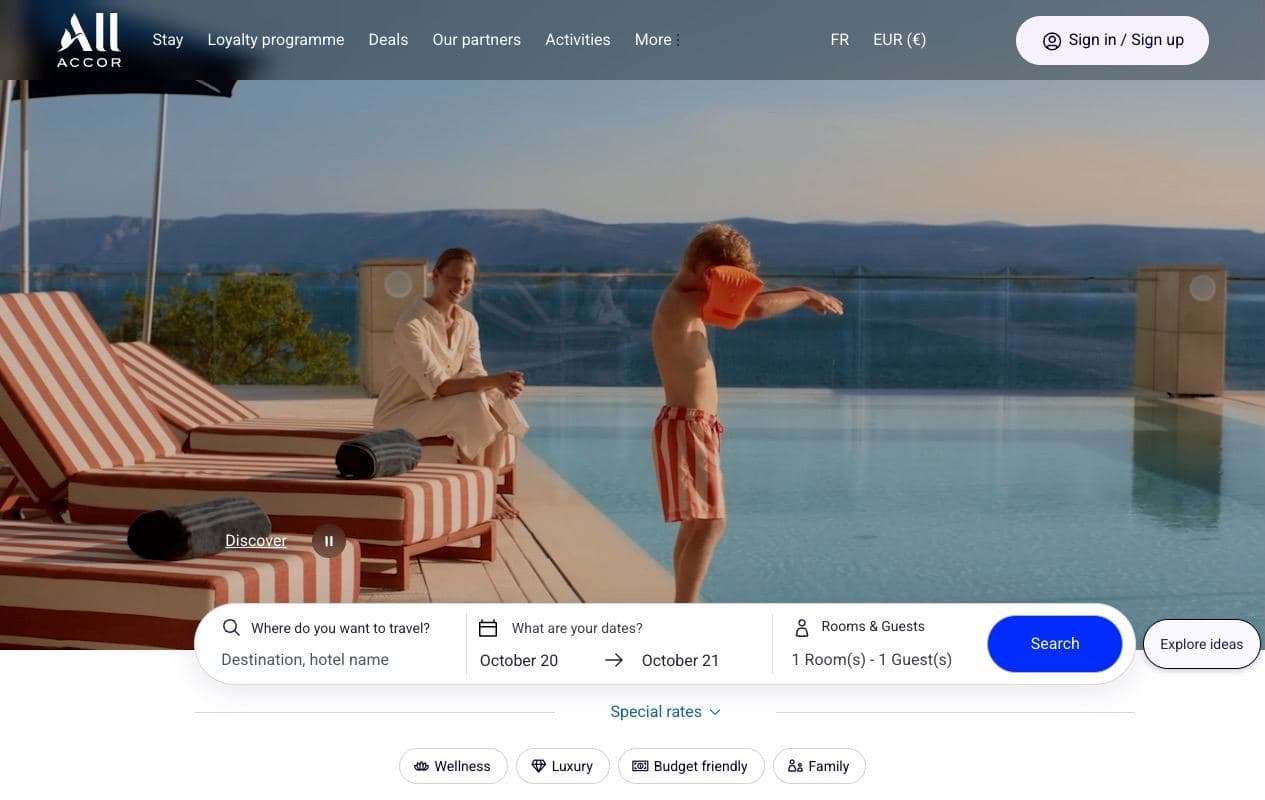Screen dimensions: 1265x800
Task: Follow the Discover link on the video
Action: point(256,541)
